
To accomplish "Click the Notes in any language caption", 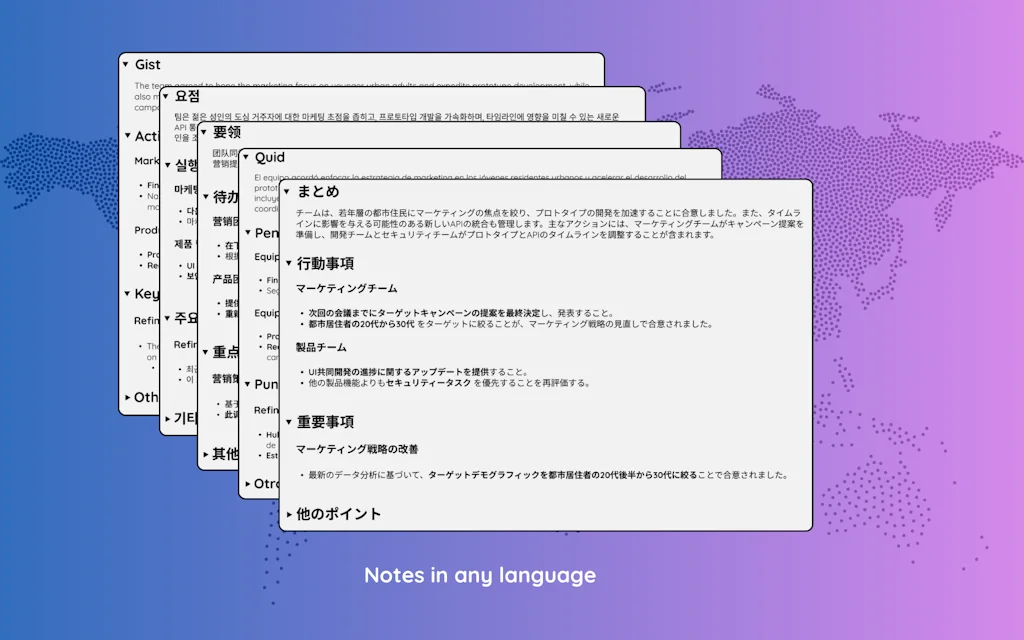I will (x=478, y=575).
